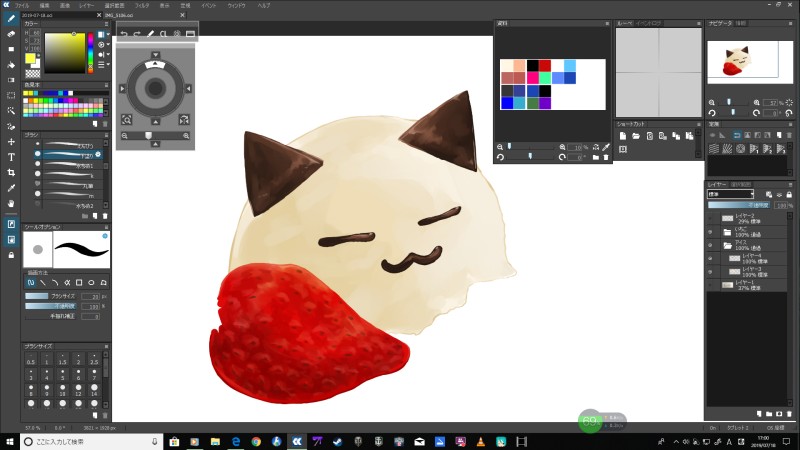
Task: Choose the 1.5 brush size preset
Action: pyautogui.click(x=62, y=361)
